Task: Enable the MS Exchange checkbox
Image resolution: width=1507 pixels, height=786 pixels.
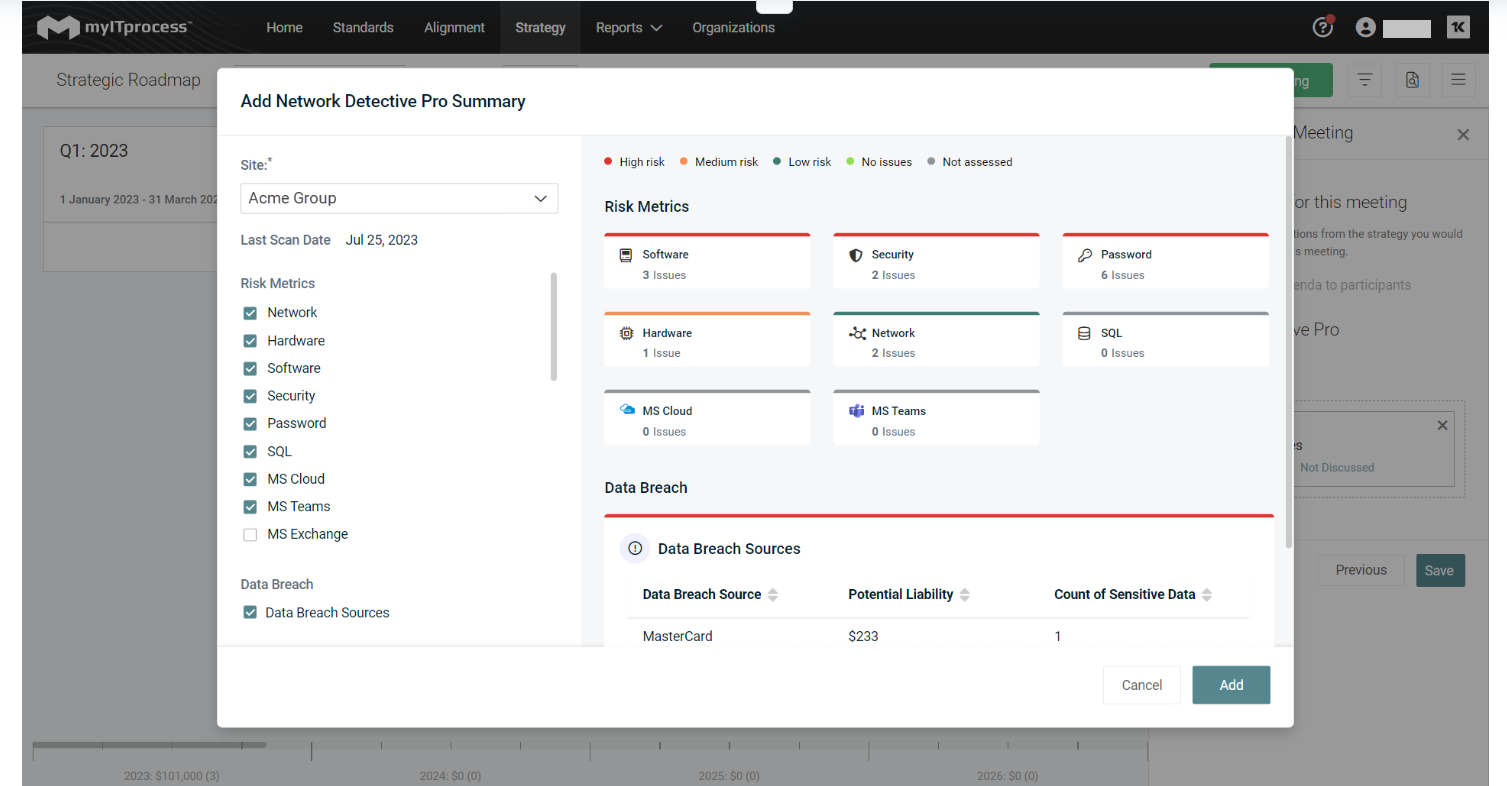Action: 250,535
